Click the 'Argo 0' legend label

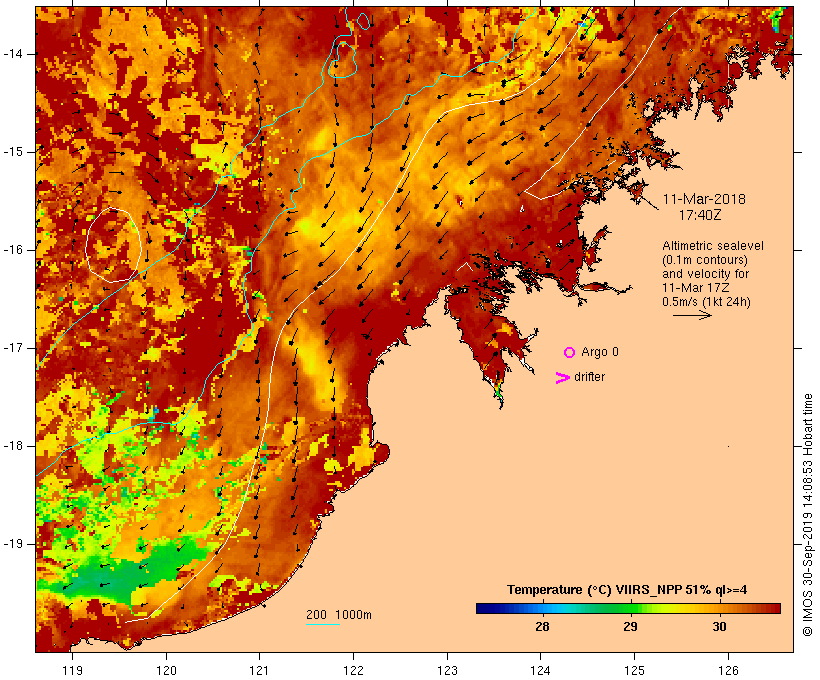click(600, 352)
